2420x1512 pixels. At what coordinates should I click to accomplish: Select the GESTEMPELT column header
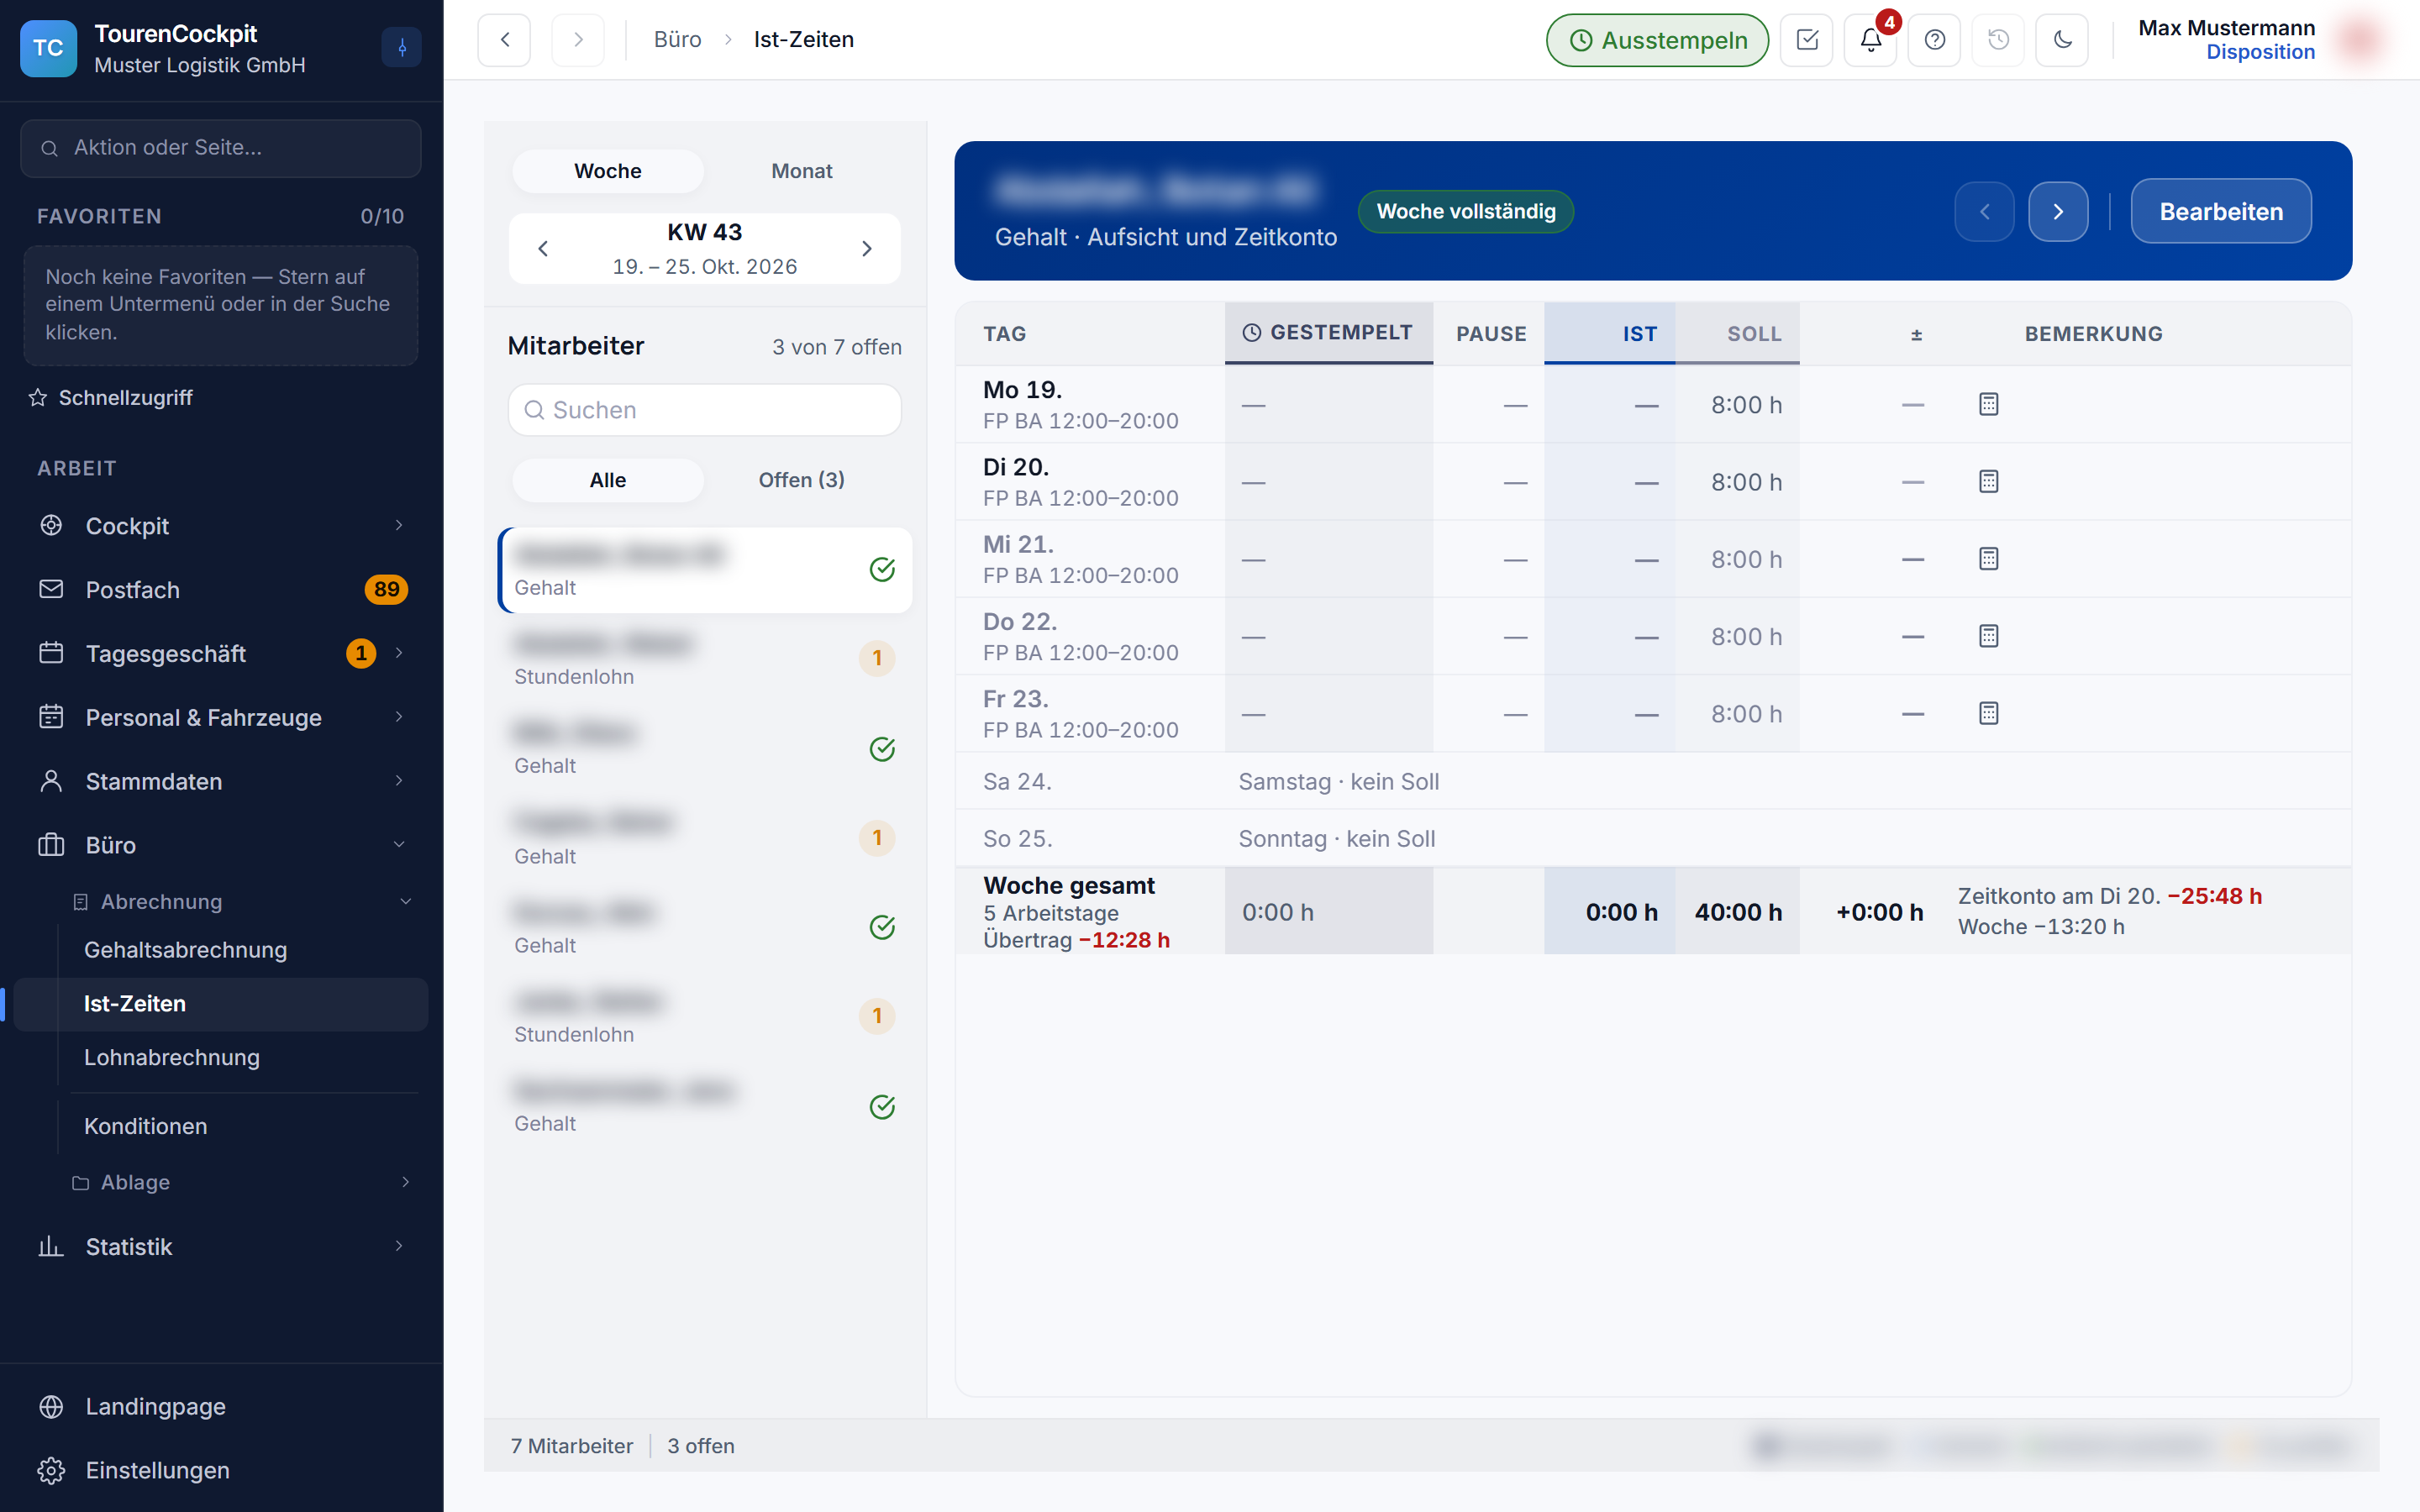(1328, 333)
